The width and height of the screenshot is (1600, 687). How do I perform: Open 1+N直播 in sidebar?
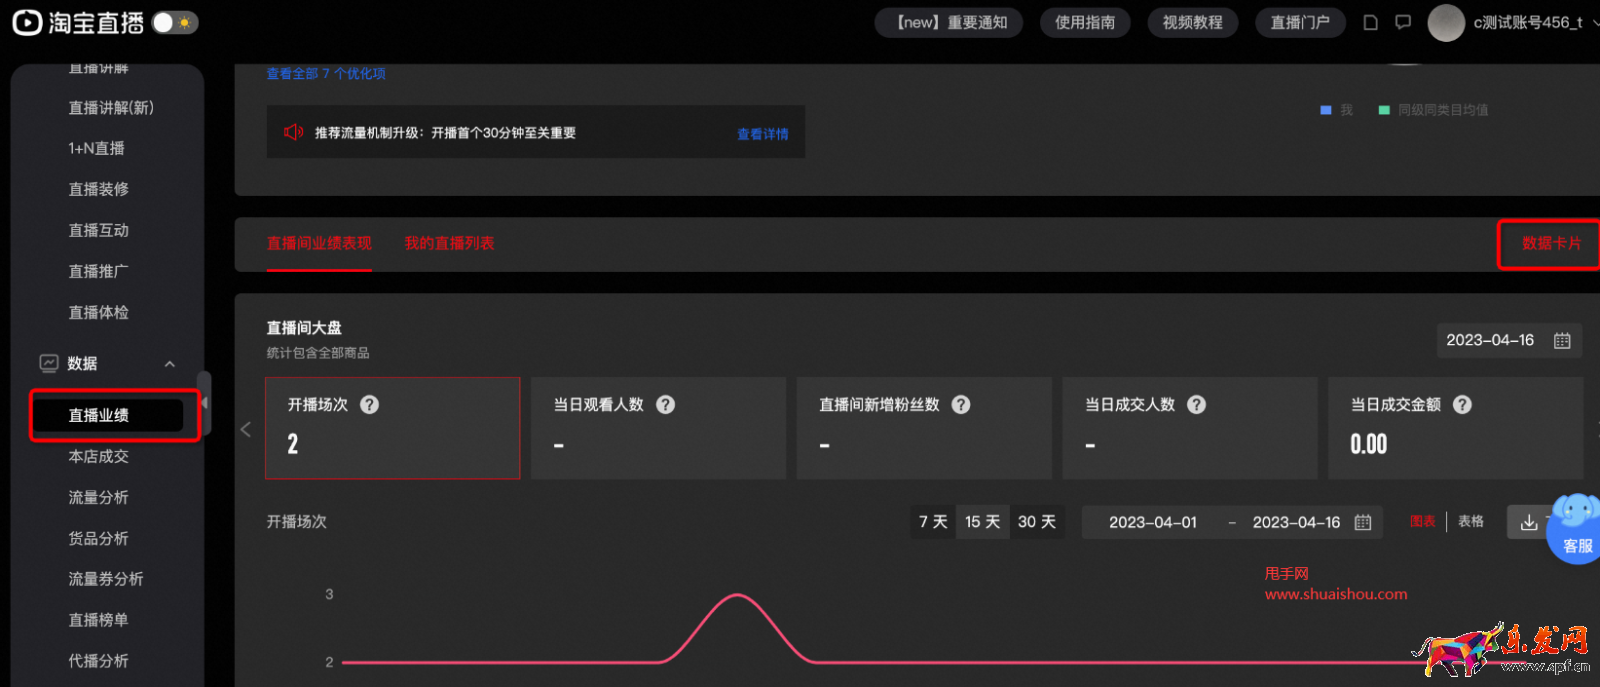97,148
